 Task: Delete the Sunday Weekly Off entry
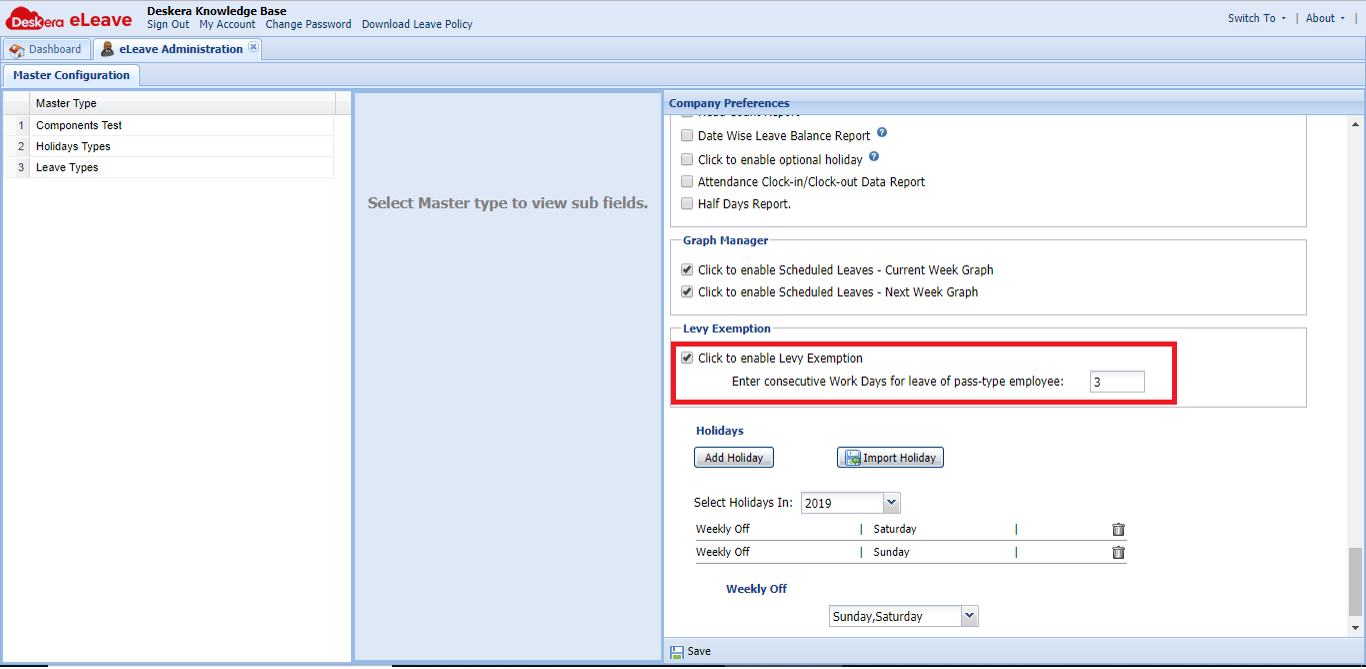point(1117,552)
